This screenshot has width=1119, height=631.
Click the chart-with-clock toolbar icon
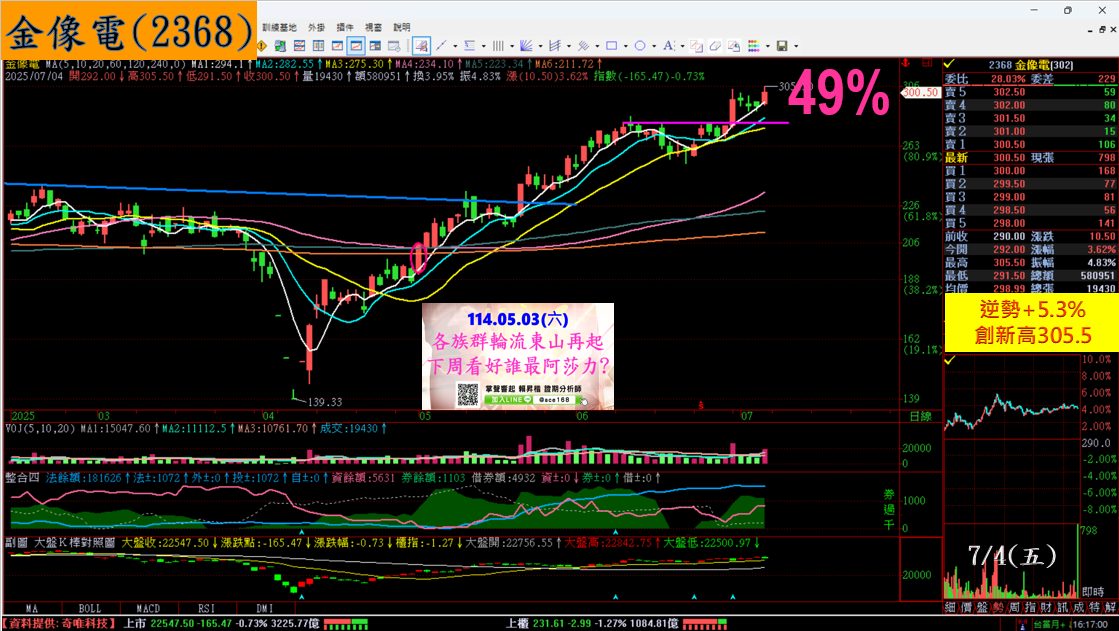tap(394, 46)
